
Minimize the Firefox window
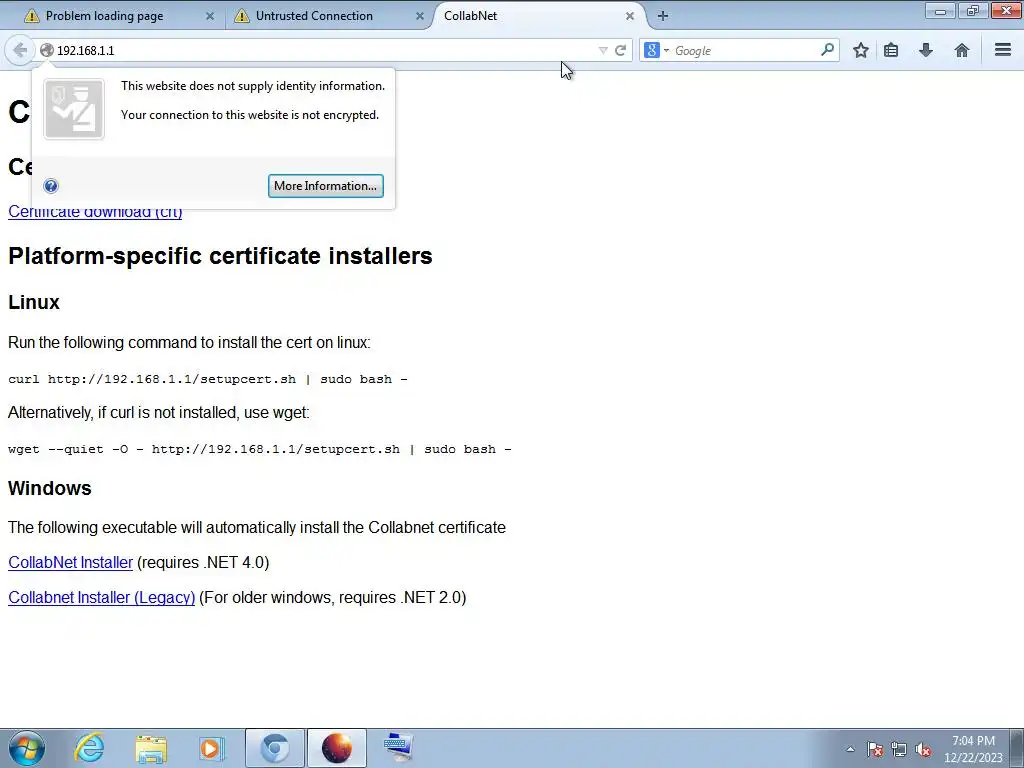[940, 11]
